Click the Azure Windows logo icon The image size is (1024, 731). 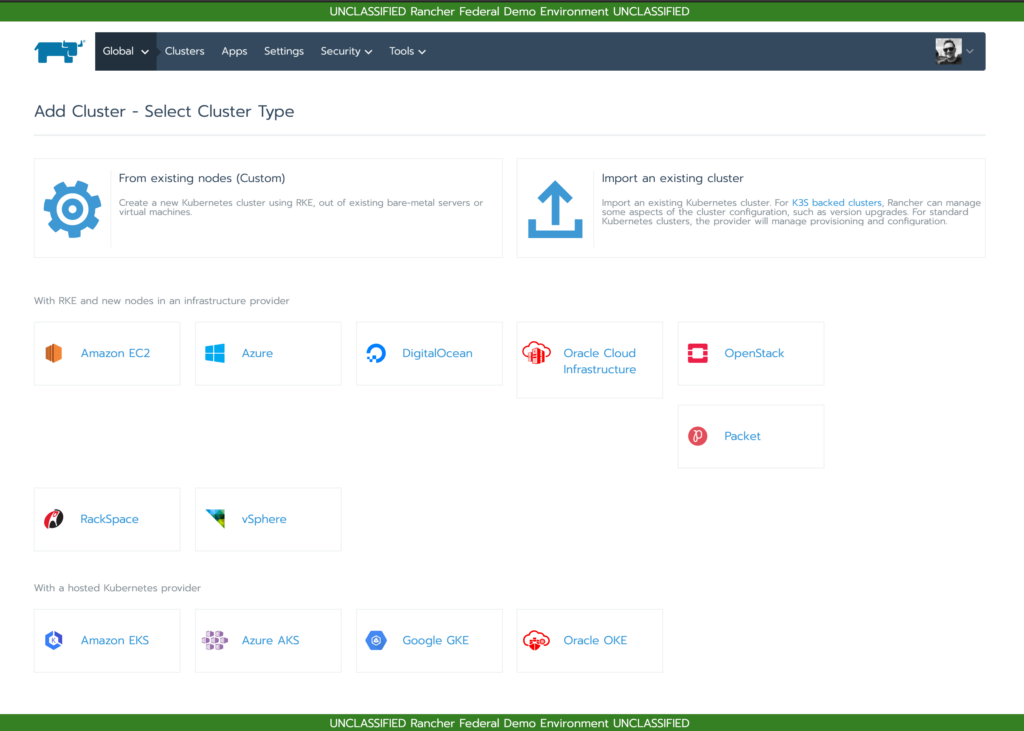[x=215, y=353]
